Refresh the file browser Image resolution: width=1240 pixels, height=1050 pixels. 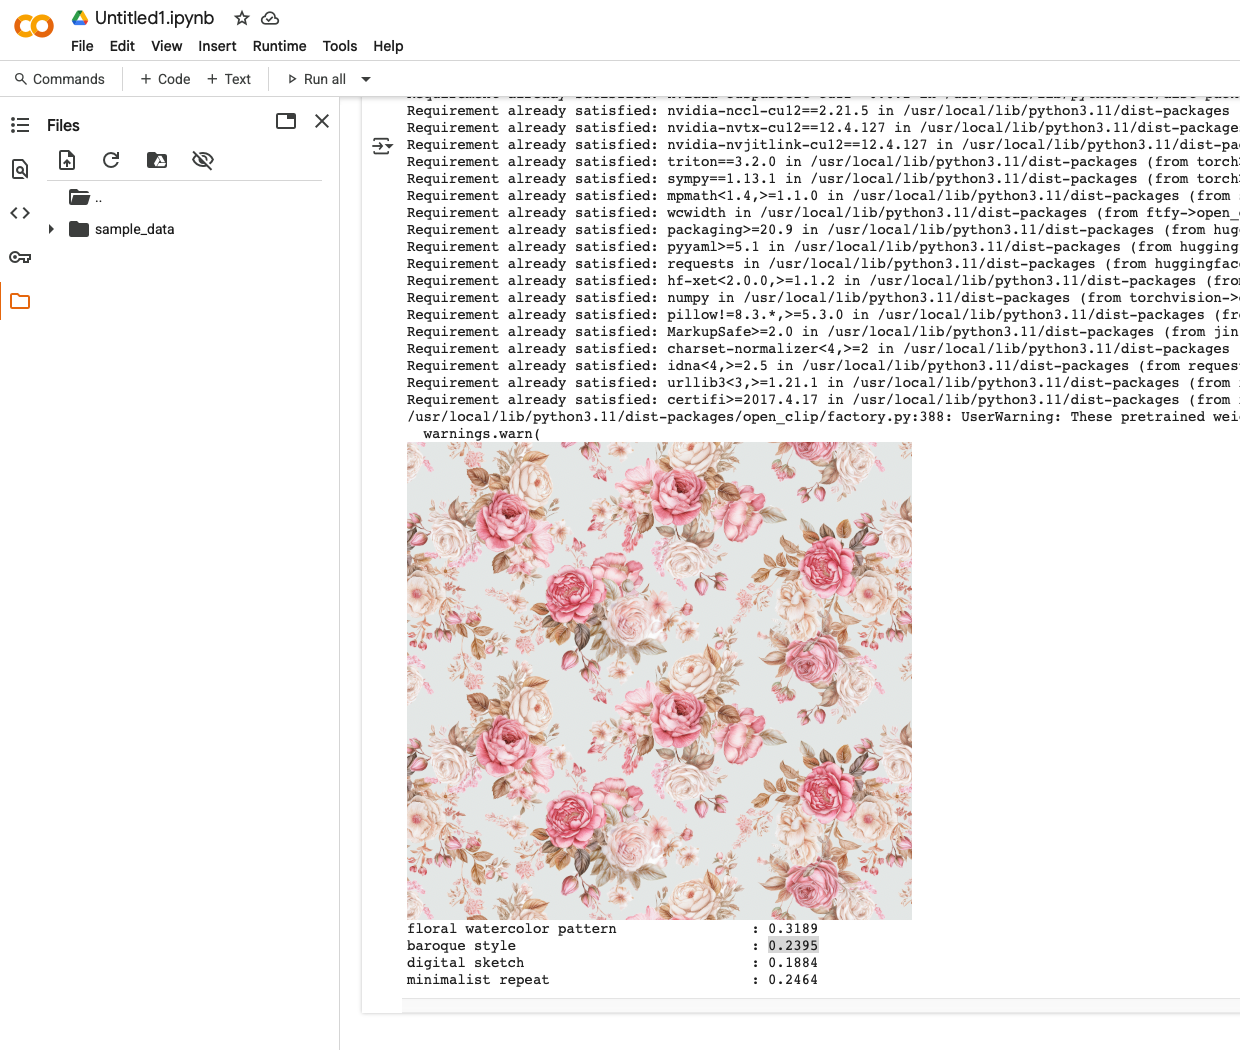111,160
